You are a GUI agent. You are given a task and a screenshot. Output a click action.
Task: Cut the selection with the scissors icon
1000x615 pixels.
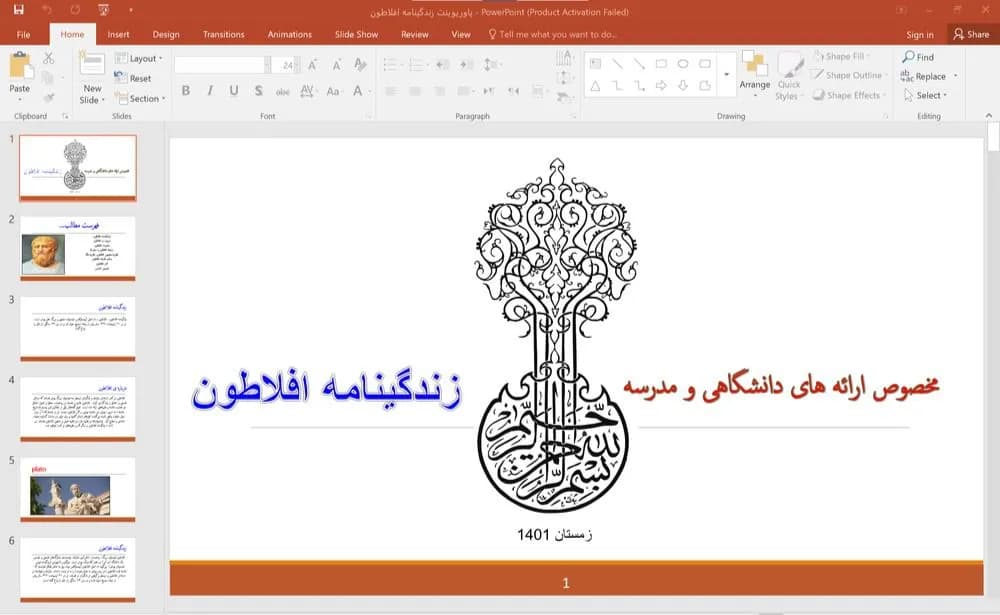click(x=48, y=58)
